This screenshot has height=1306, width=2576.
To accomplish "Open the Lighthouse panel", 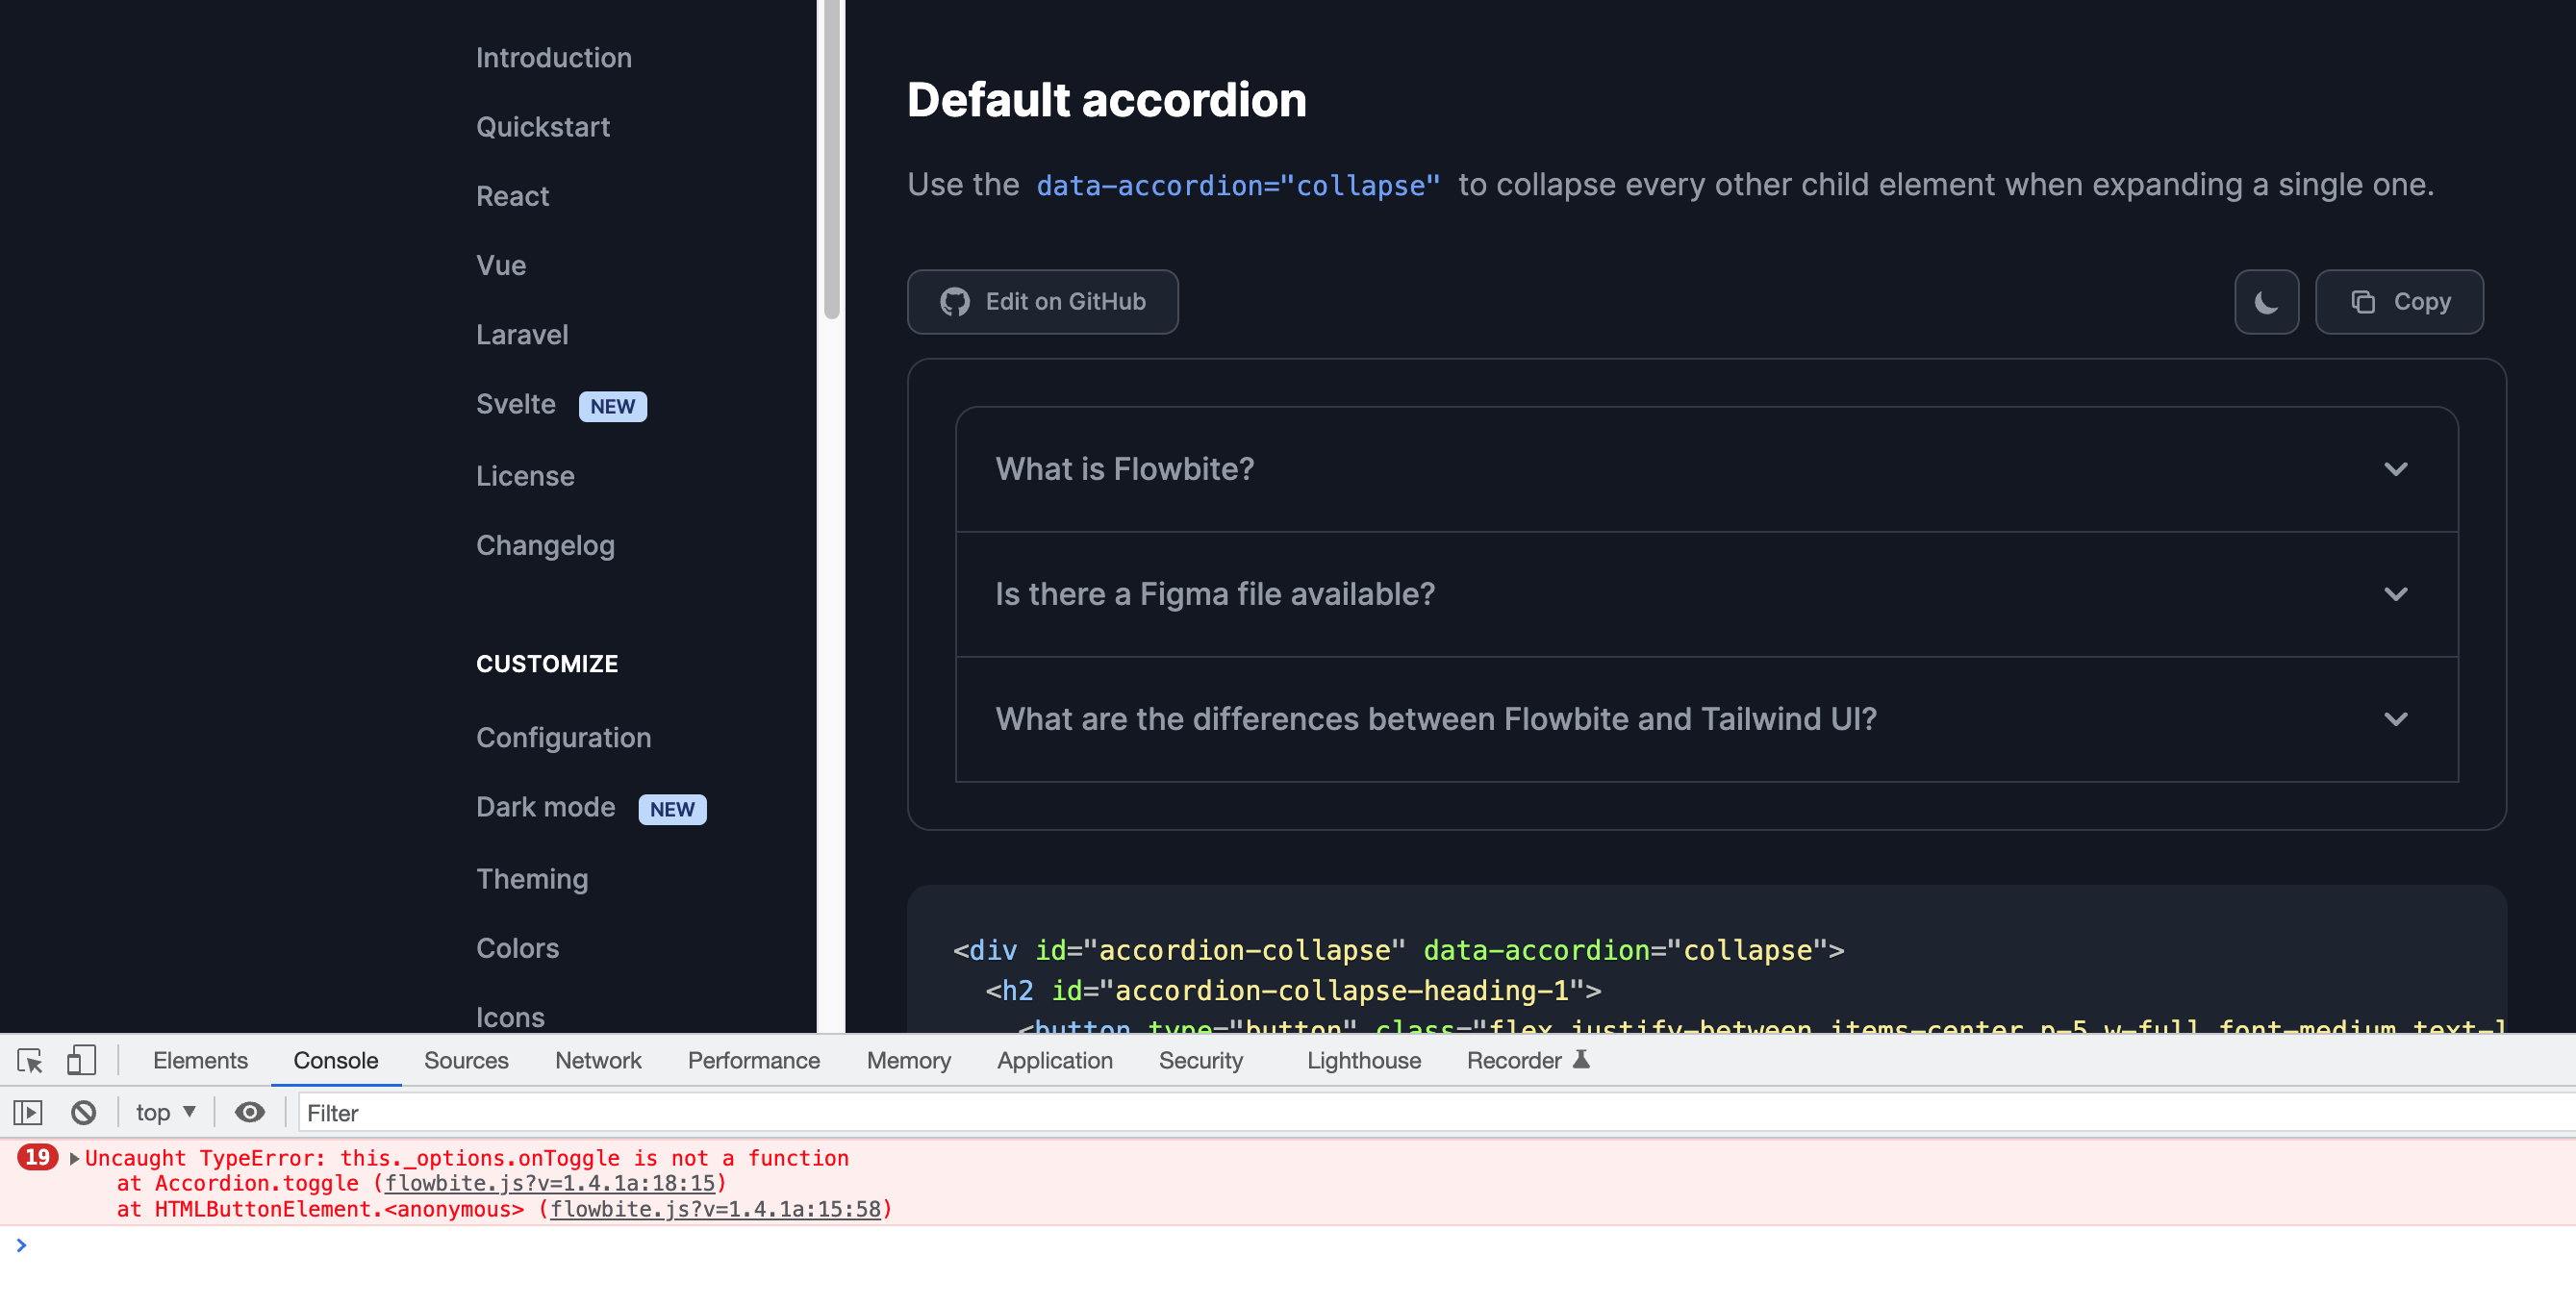I will (1363, 1060).
